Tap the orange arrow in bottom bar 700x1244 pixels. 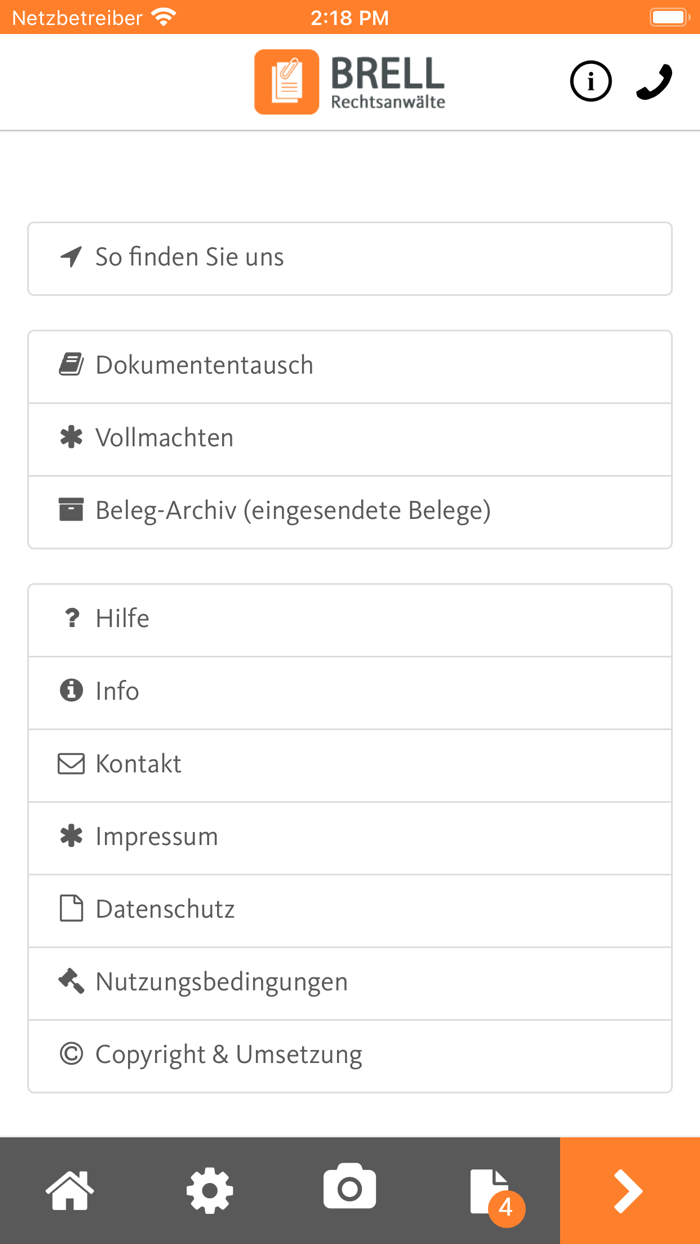pyautogui.click(x=628, y=1190)
